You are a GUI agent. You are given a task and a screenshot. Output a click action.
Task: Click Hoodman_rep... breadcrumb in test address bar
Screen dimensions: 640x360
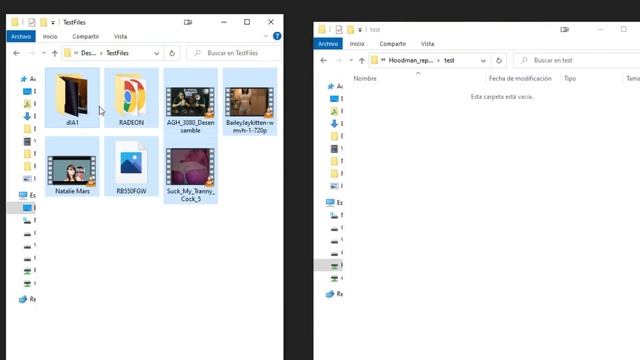click(411, 60)
